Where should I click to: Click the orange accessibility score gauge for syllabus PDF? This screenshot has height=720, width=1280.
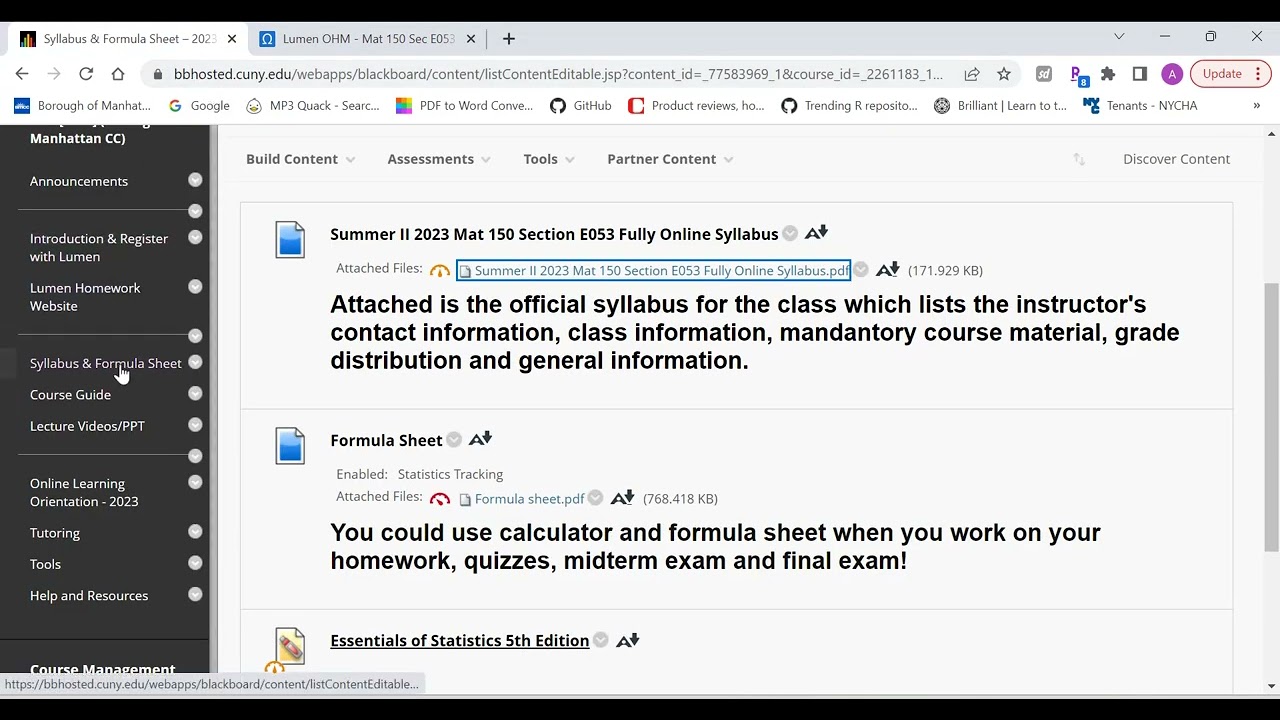click(x=440, y=270)
